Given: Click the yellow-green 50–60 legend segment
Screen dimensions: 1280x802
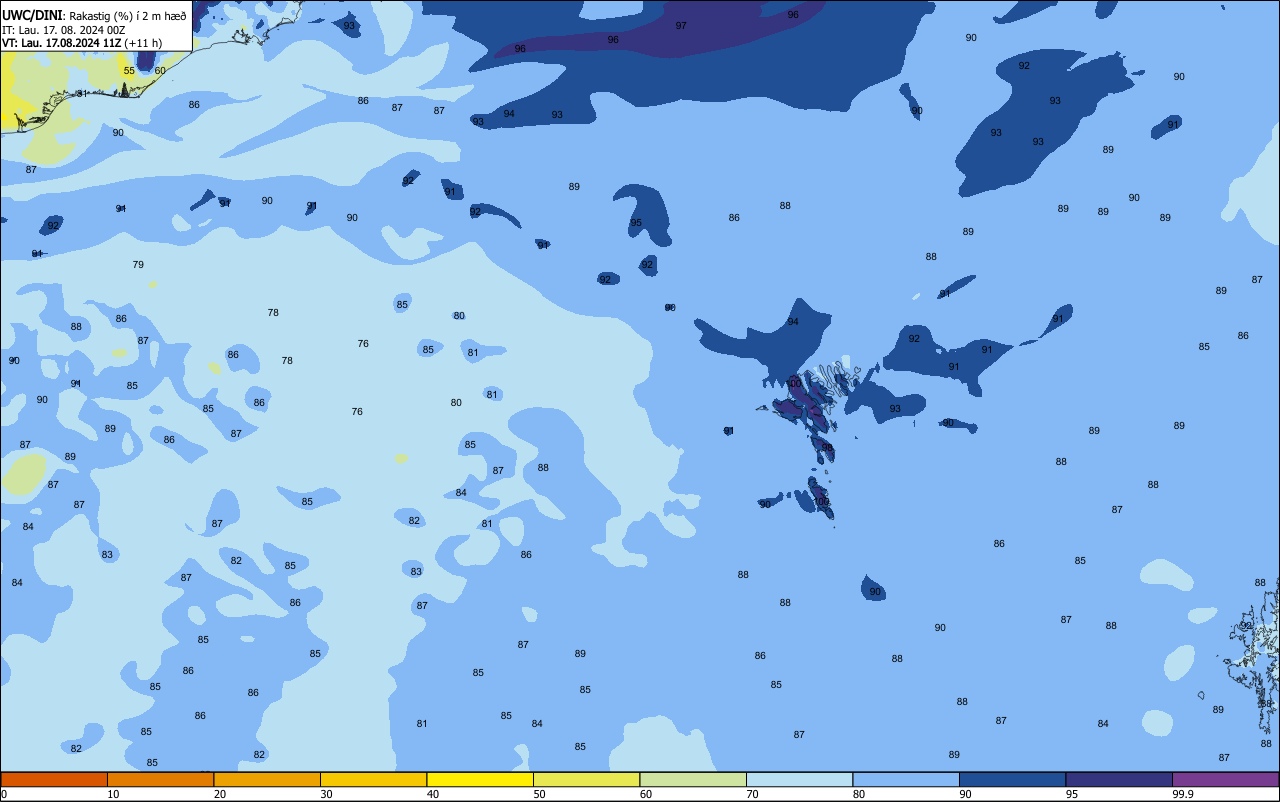Looking at the screenshot, I should pos(586,779).
